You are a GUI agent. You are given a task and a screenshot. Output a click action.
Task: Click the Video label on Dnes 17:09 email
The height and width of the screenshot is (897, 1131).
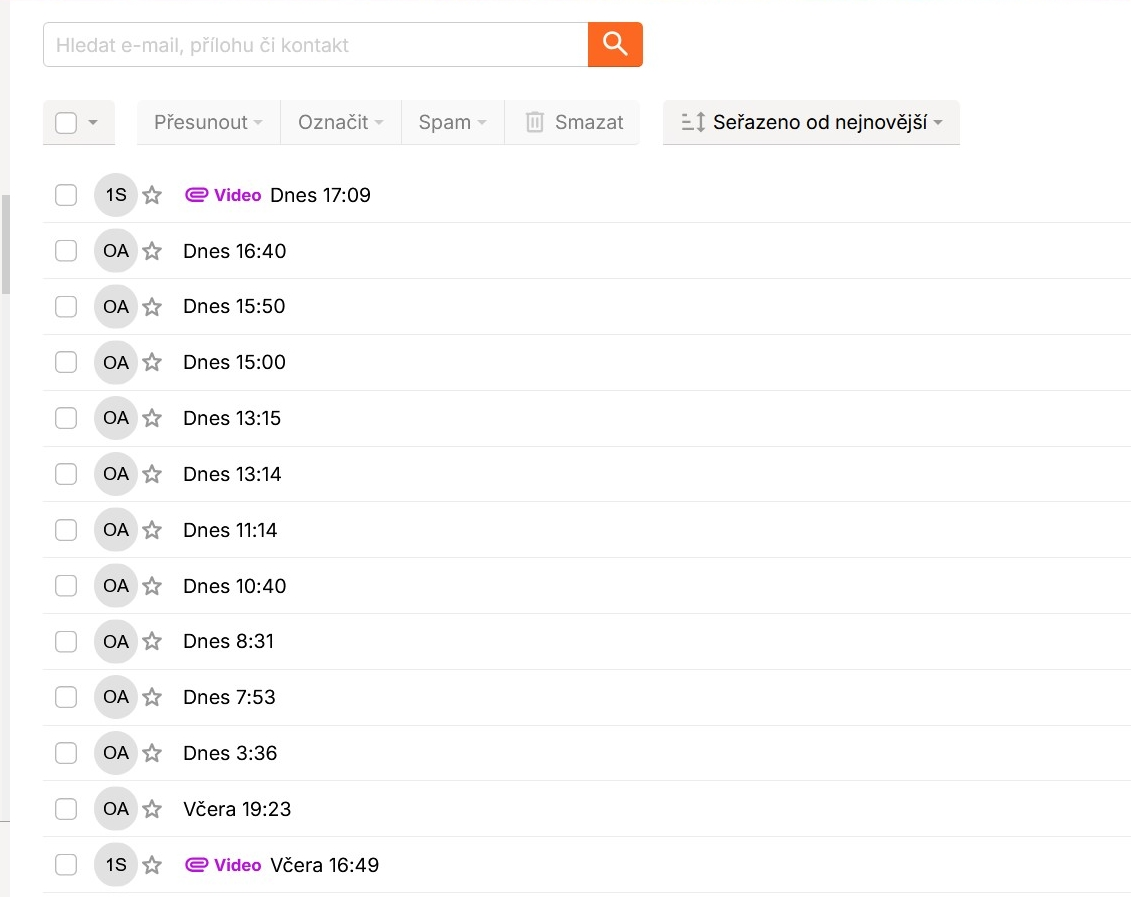(x=237, y=195)
